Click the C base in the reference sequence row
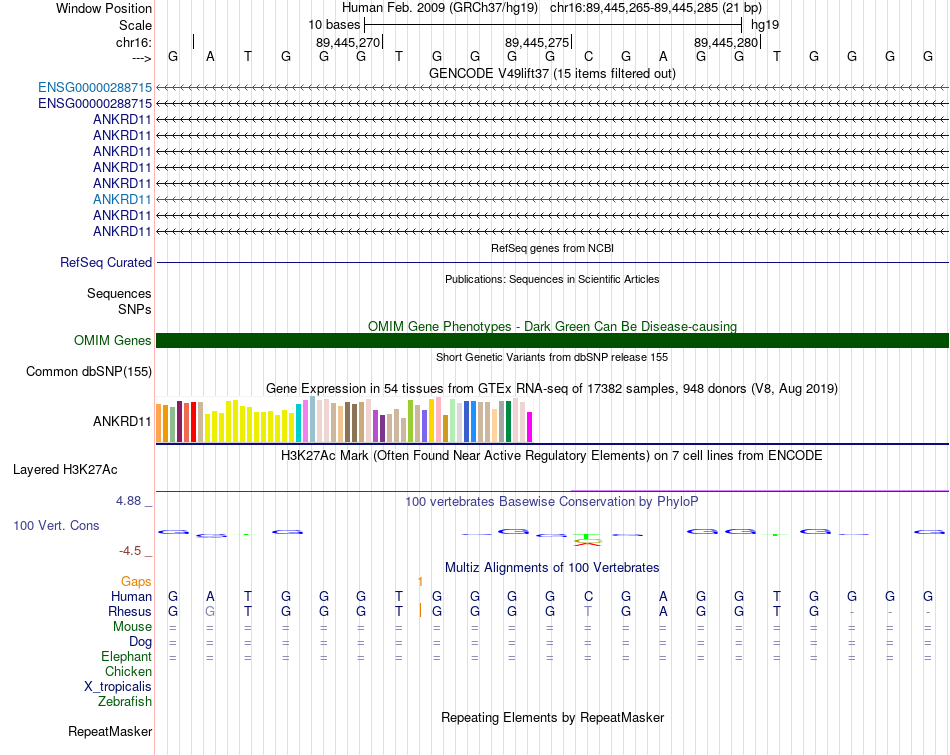The width and height of the screenshot is (950, 755). 588,56
